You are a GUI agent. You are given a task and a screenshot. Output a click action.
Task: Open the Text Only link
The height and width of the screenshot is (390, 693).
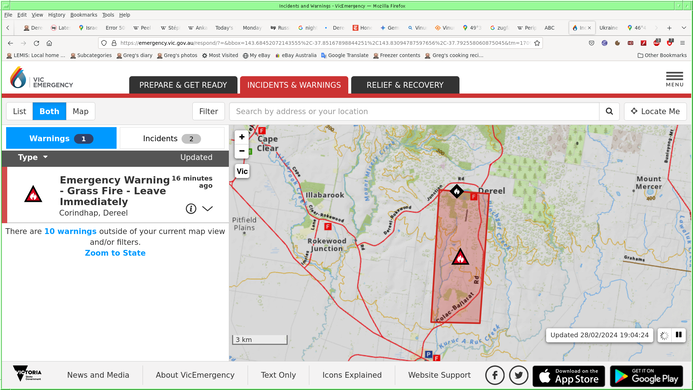278,375
